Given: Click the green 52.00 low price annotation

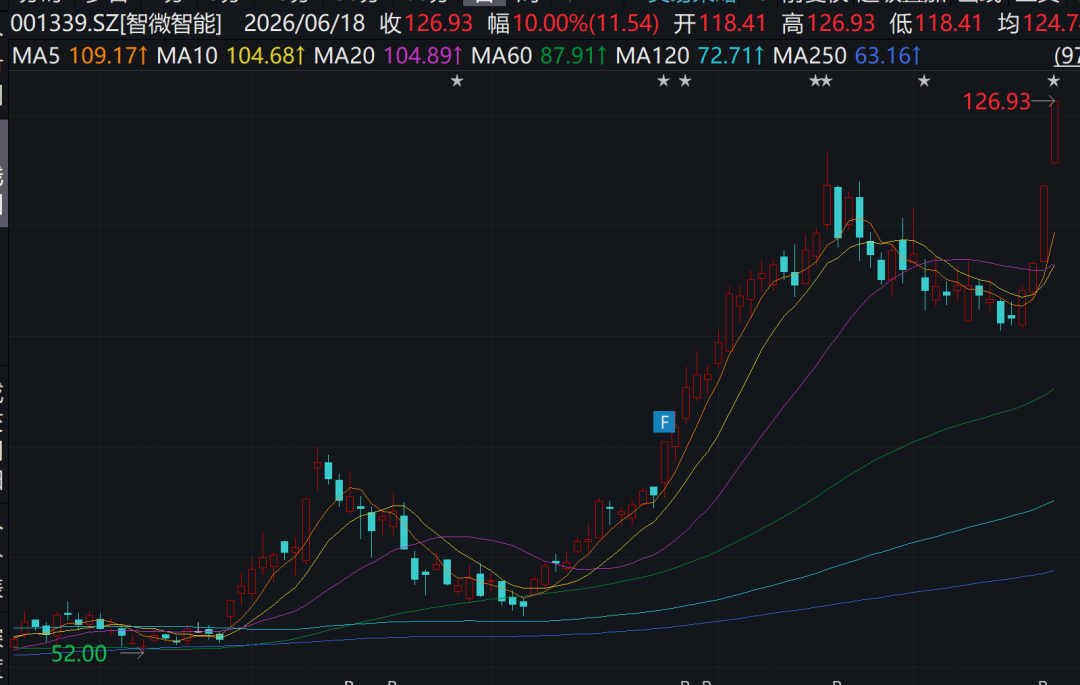Looking at the screenshot, I should click(x=79, y=653).
